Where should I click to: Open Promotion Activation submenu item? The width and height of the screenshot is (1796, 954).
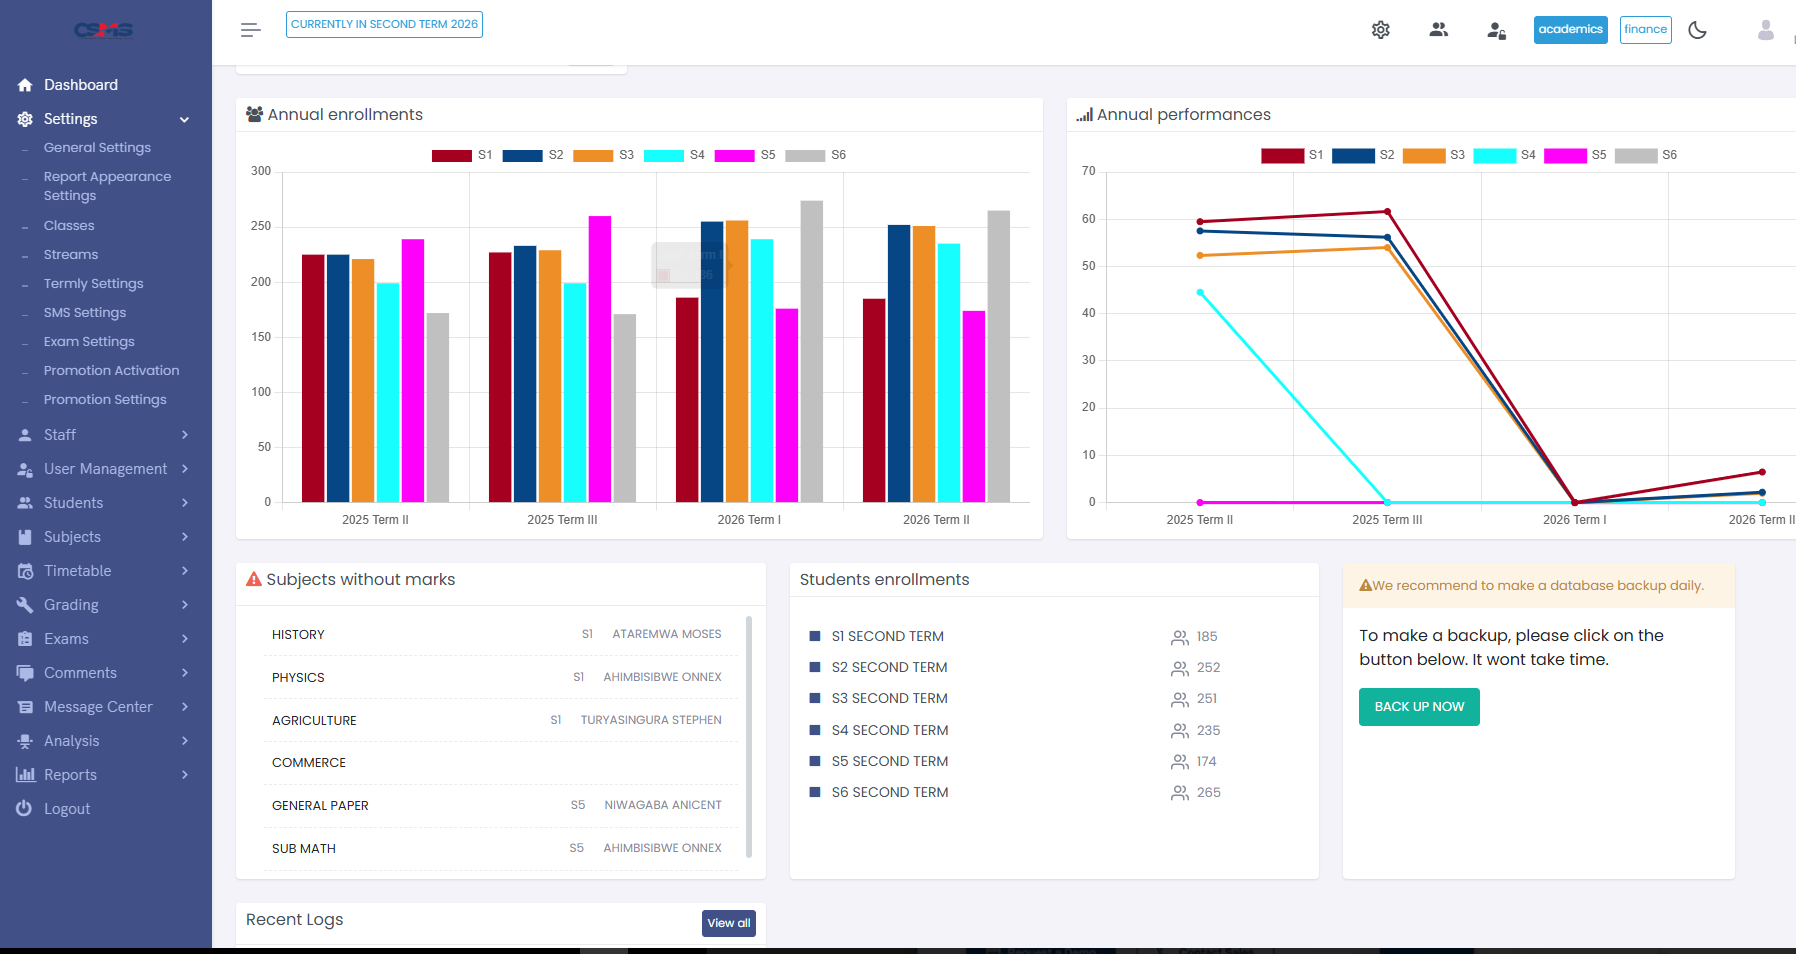coord(112,371)
